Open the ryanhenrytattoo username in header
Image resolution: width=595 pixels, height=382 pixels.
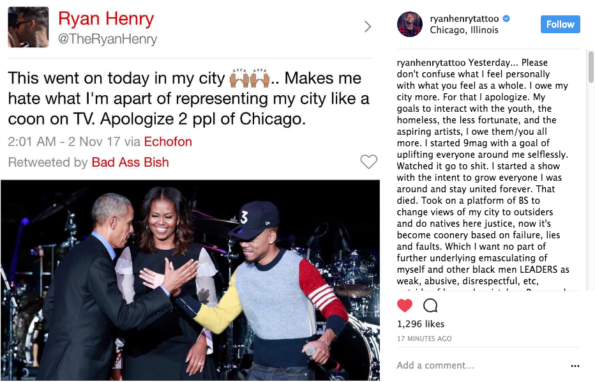464,19
